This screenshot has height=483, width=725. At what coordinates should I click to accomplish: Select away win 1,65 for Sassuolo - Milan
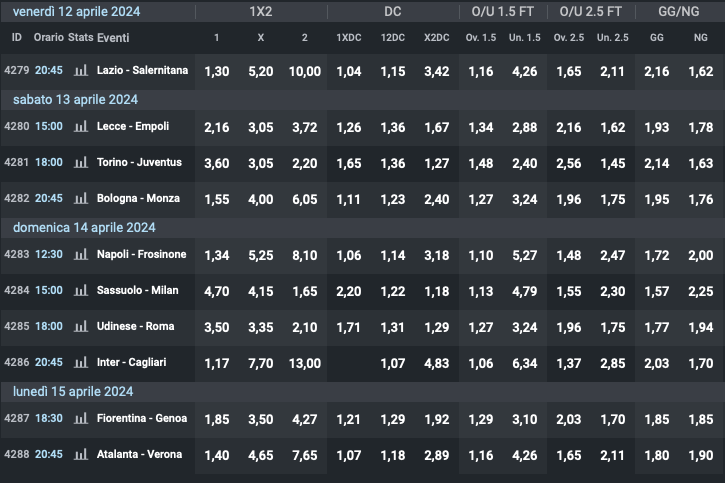304,290
